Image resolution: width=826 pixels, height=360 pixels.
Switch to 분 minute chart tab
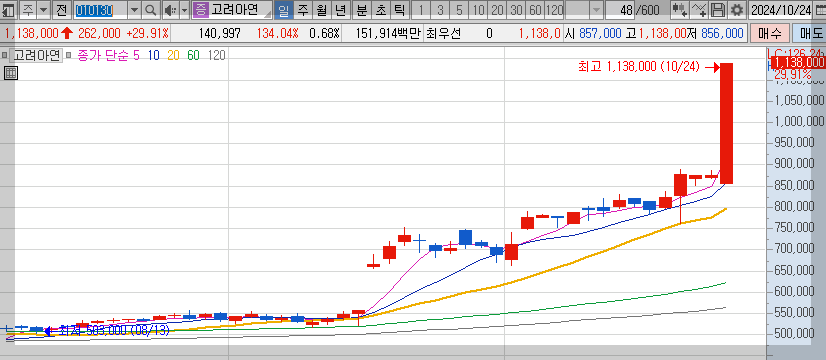[x=361, y=9]
